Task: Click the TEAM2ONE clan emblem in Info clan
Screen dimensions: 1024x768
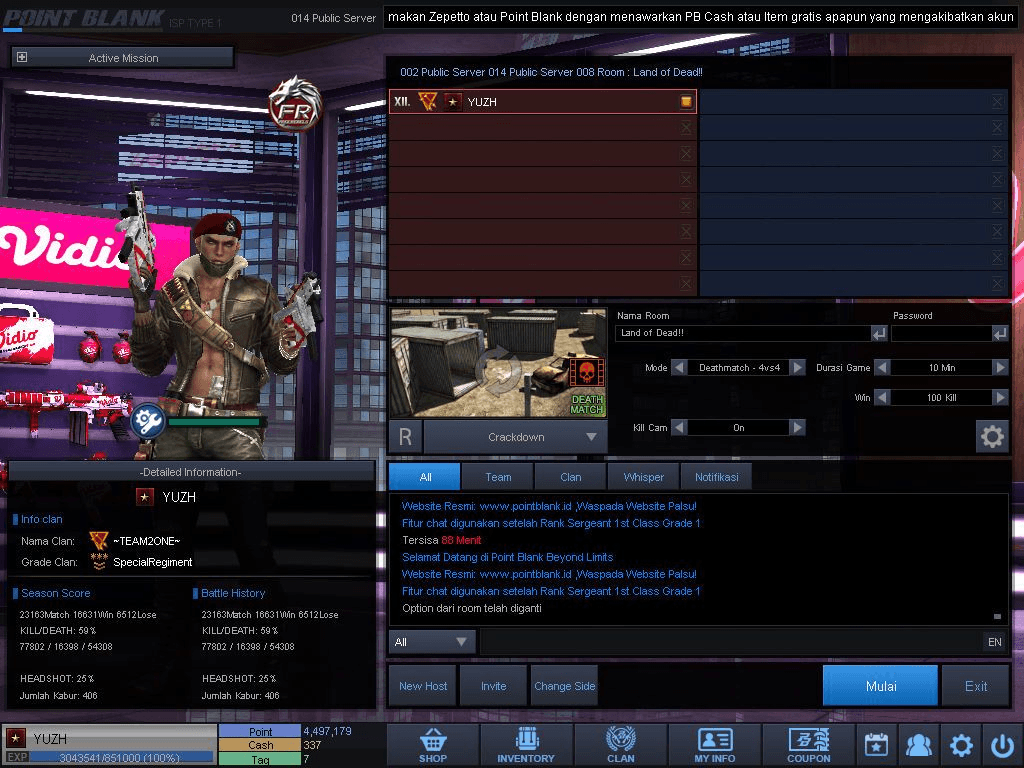Action: point(99,541)
